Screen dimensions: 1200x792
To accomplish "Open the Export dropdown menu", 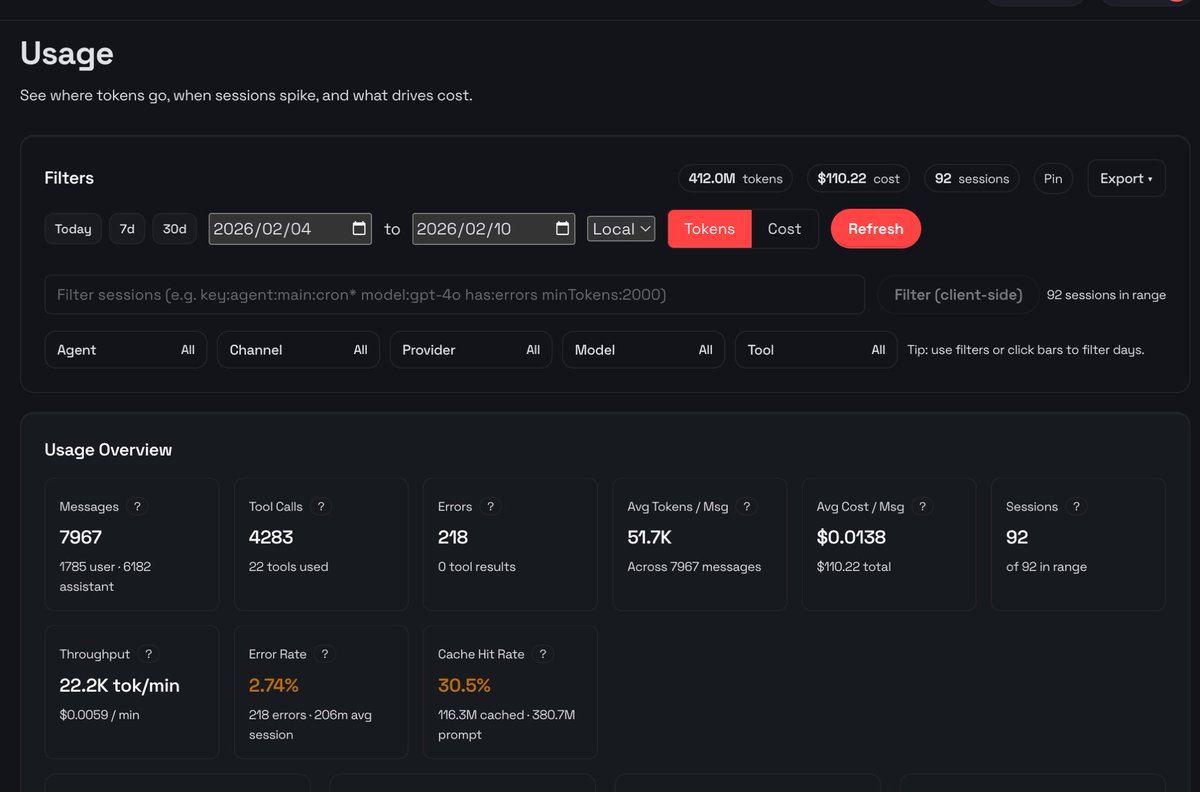I will point(1126,178).
